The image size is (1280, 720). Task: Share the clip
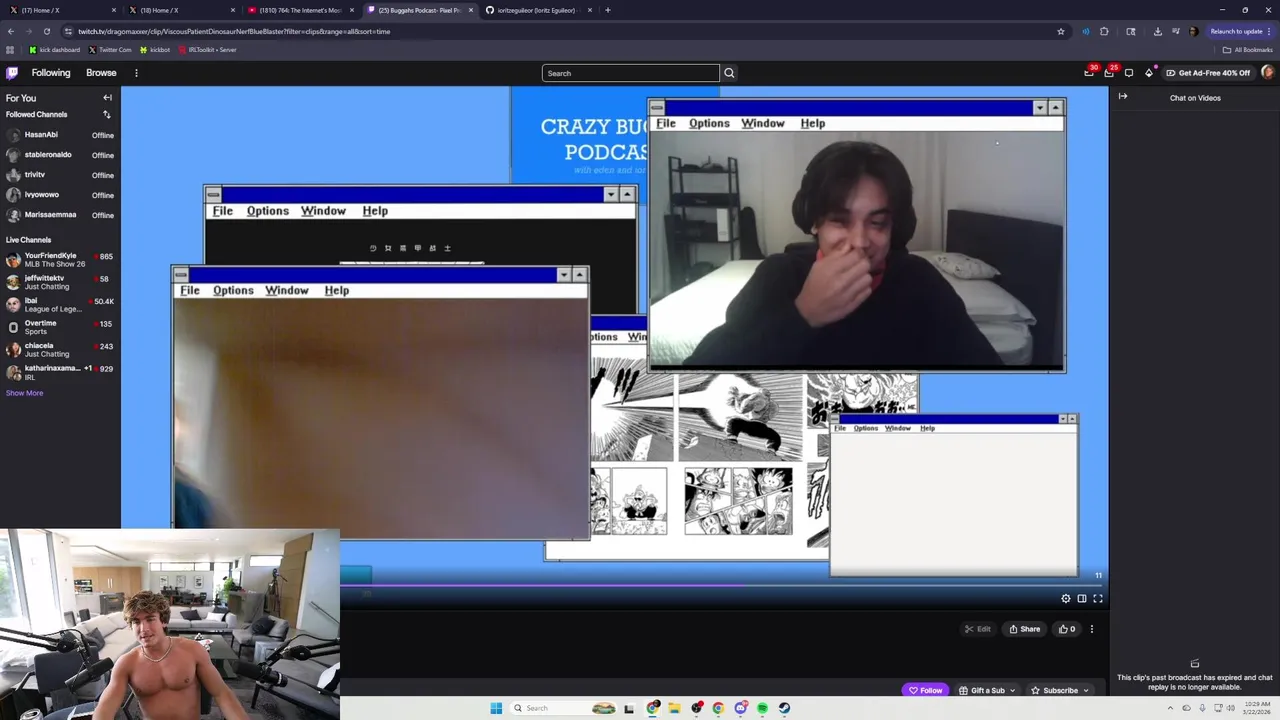[1025, 629]
